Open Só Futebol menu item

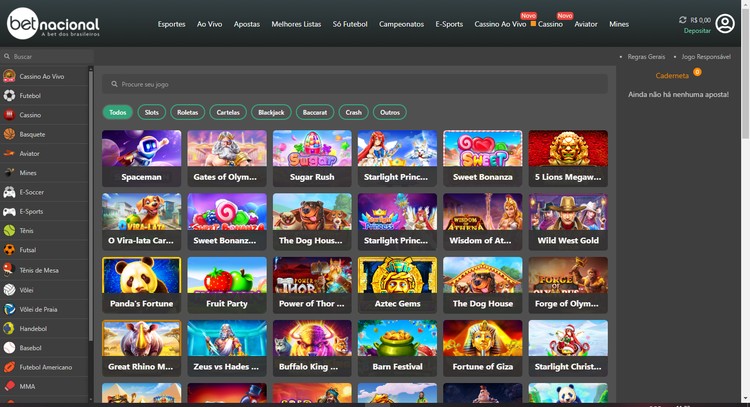click(x=350, y=24)
